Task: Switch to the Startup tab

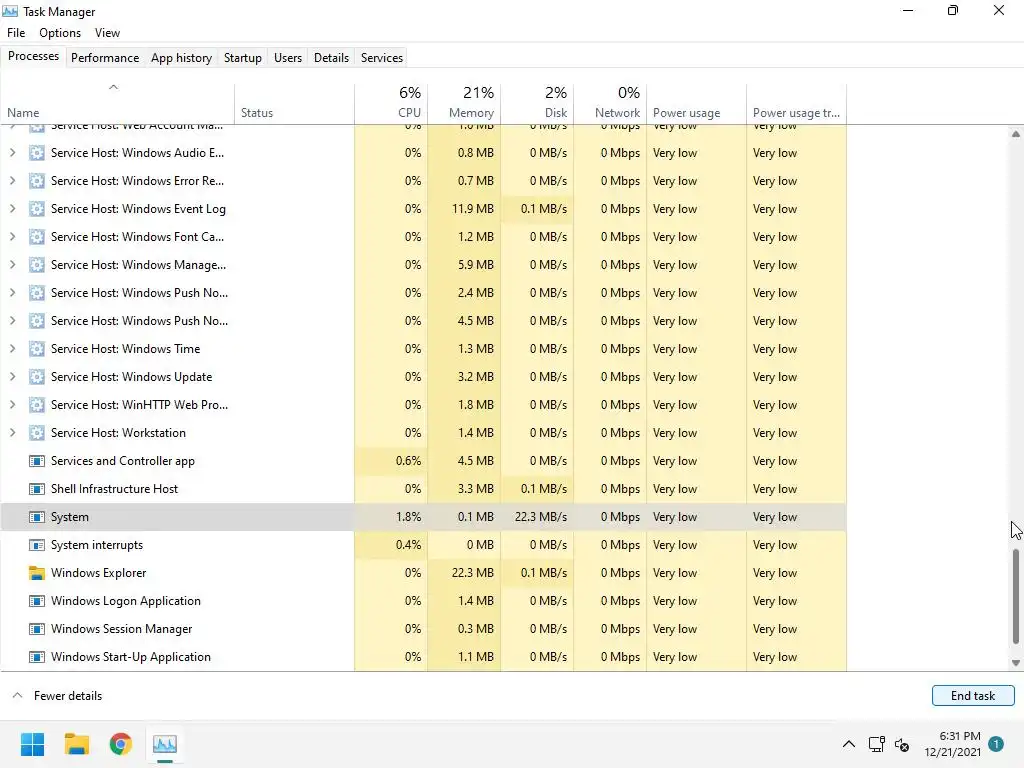Action: point(242,57)
